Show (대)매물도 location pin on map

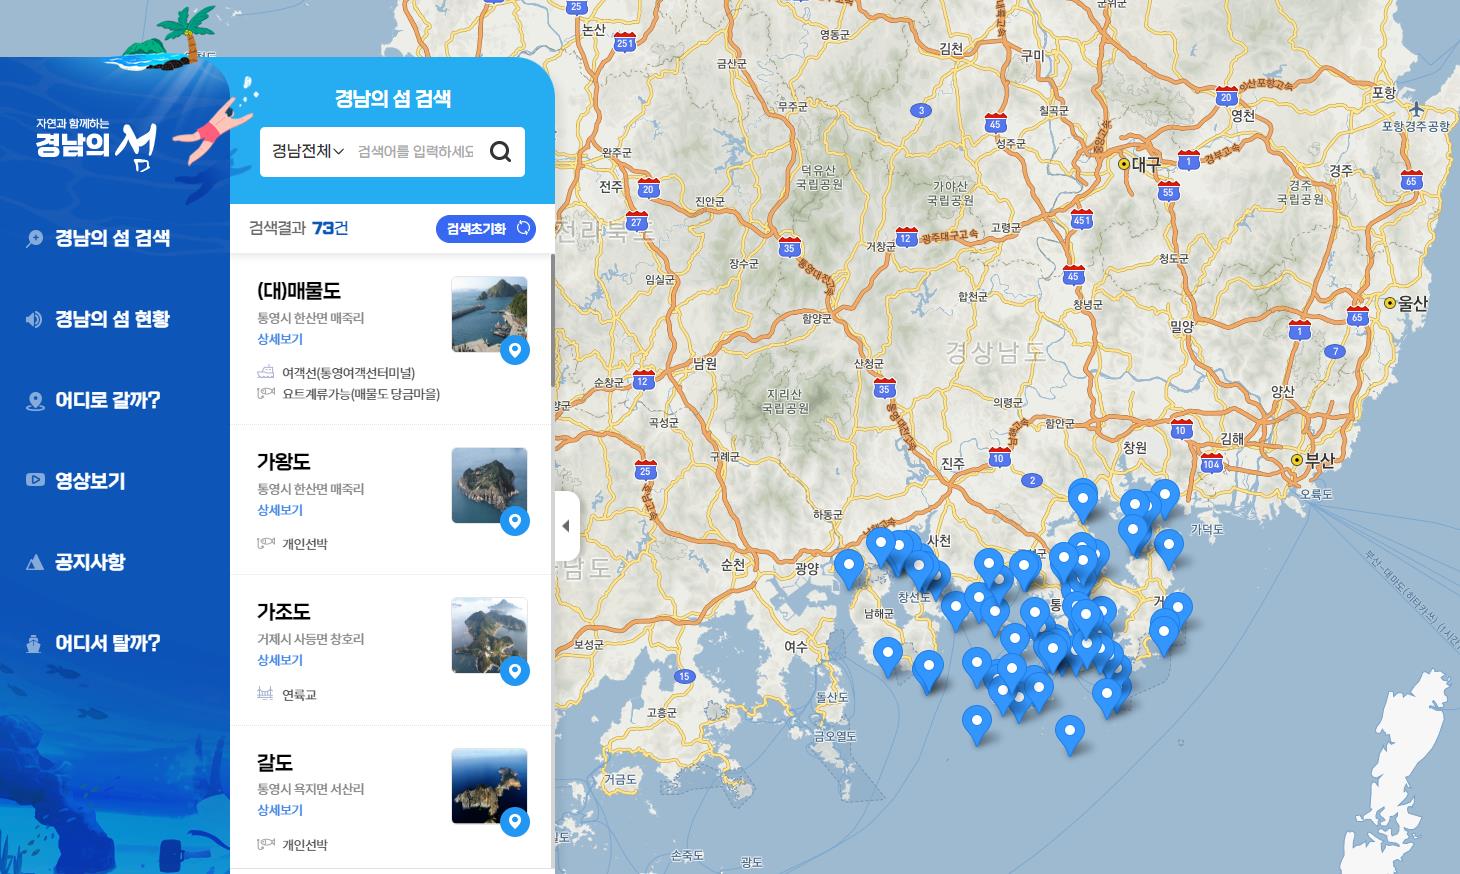tap(515, 350)
